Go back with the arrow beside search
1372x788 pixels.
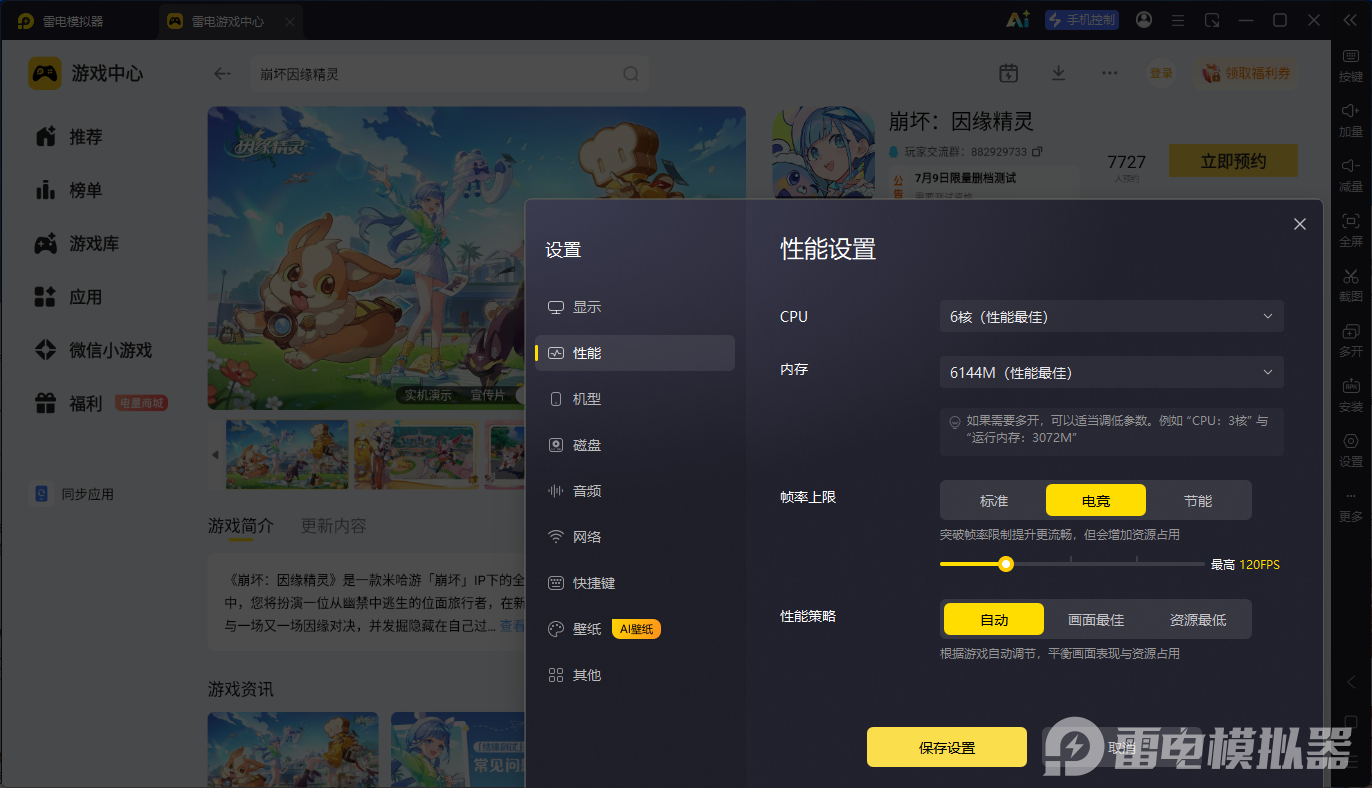pyautogui.click(x=222, y=74)
